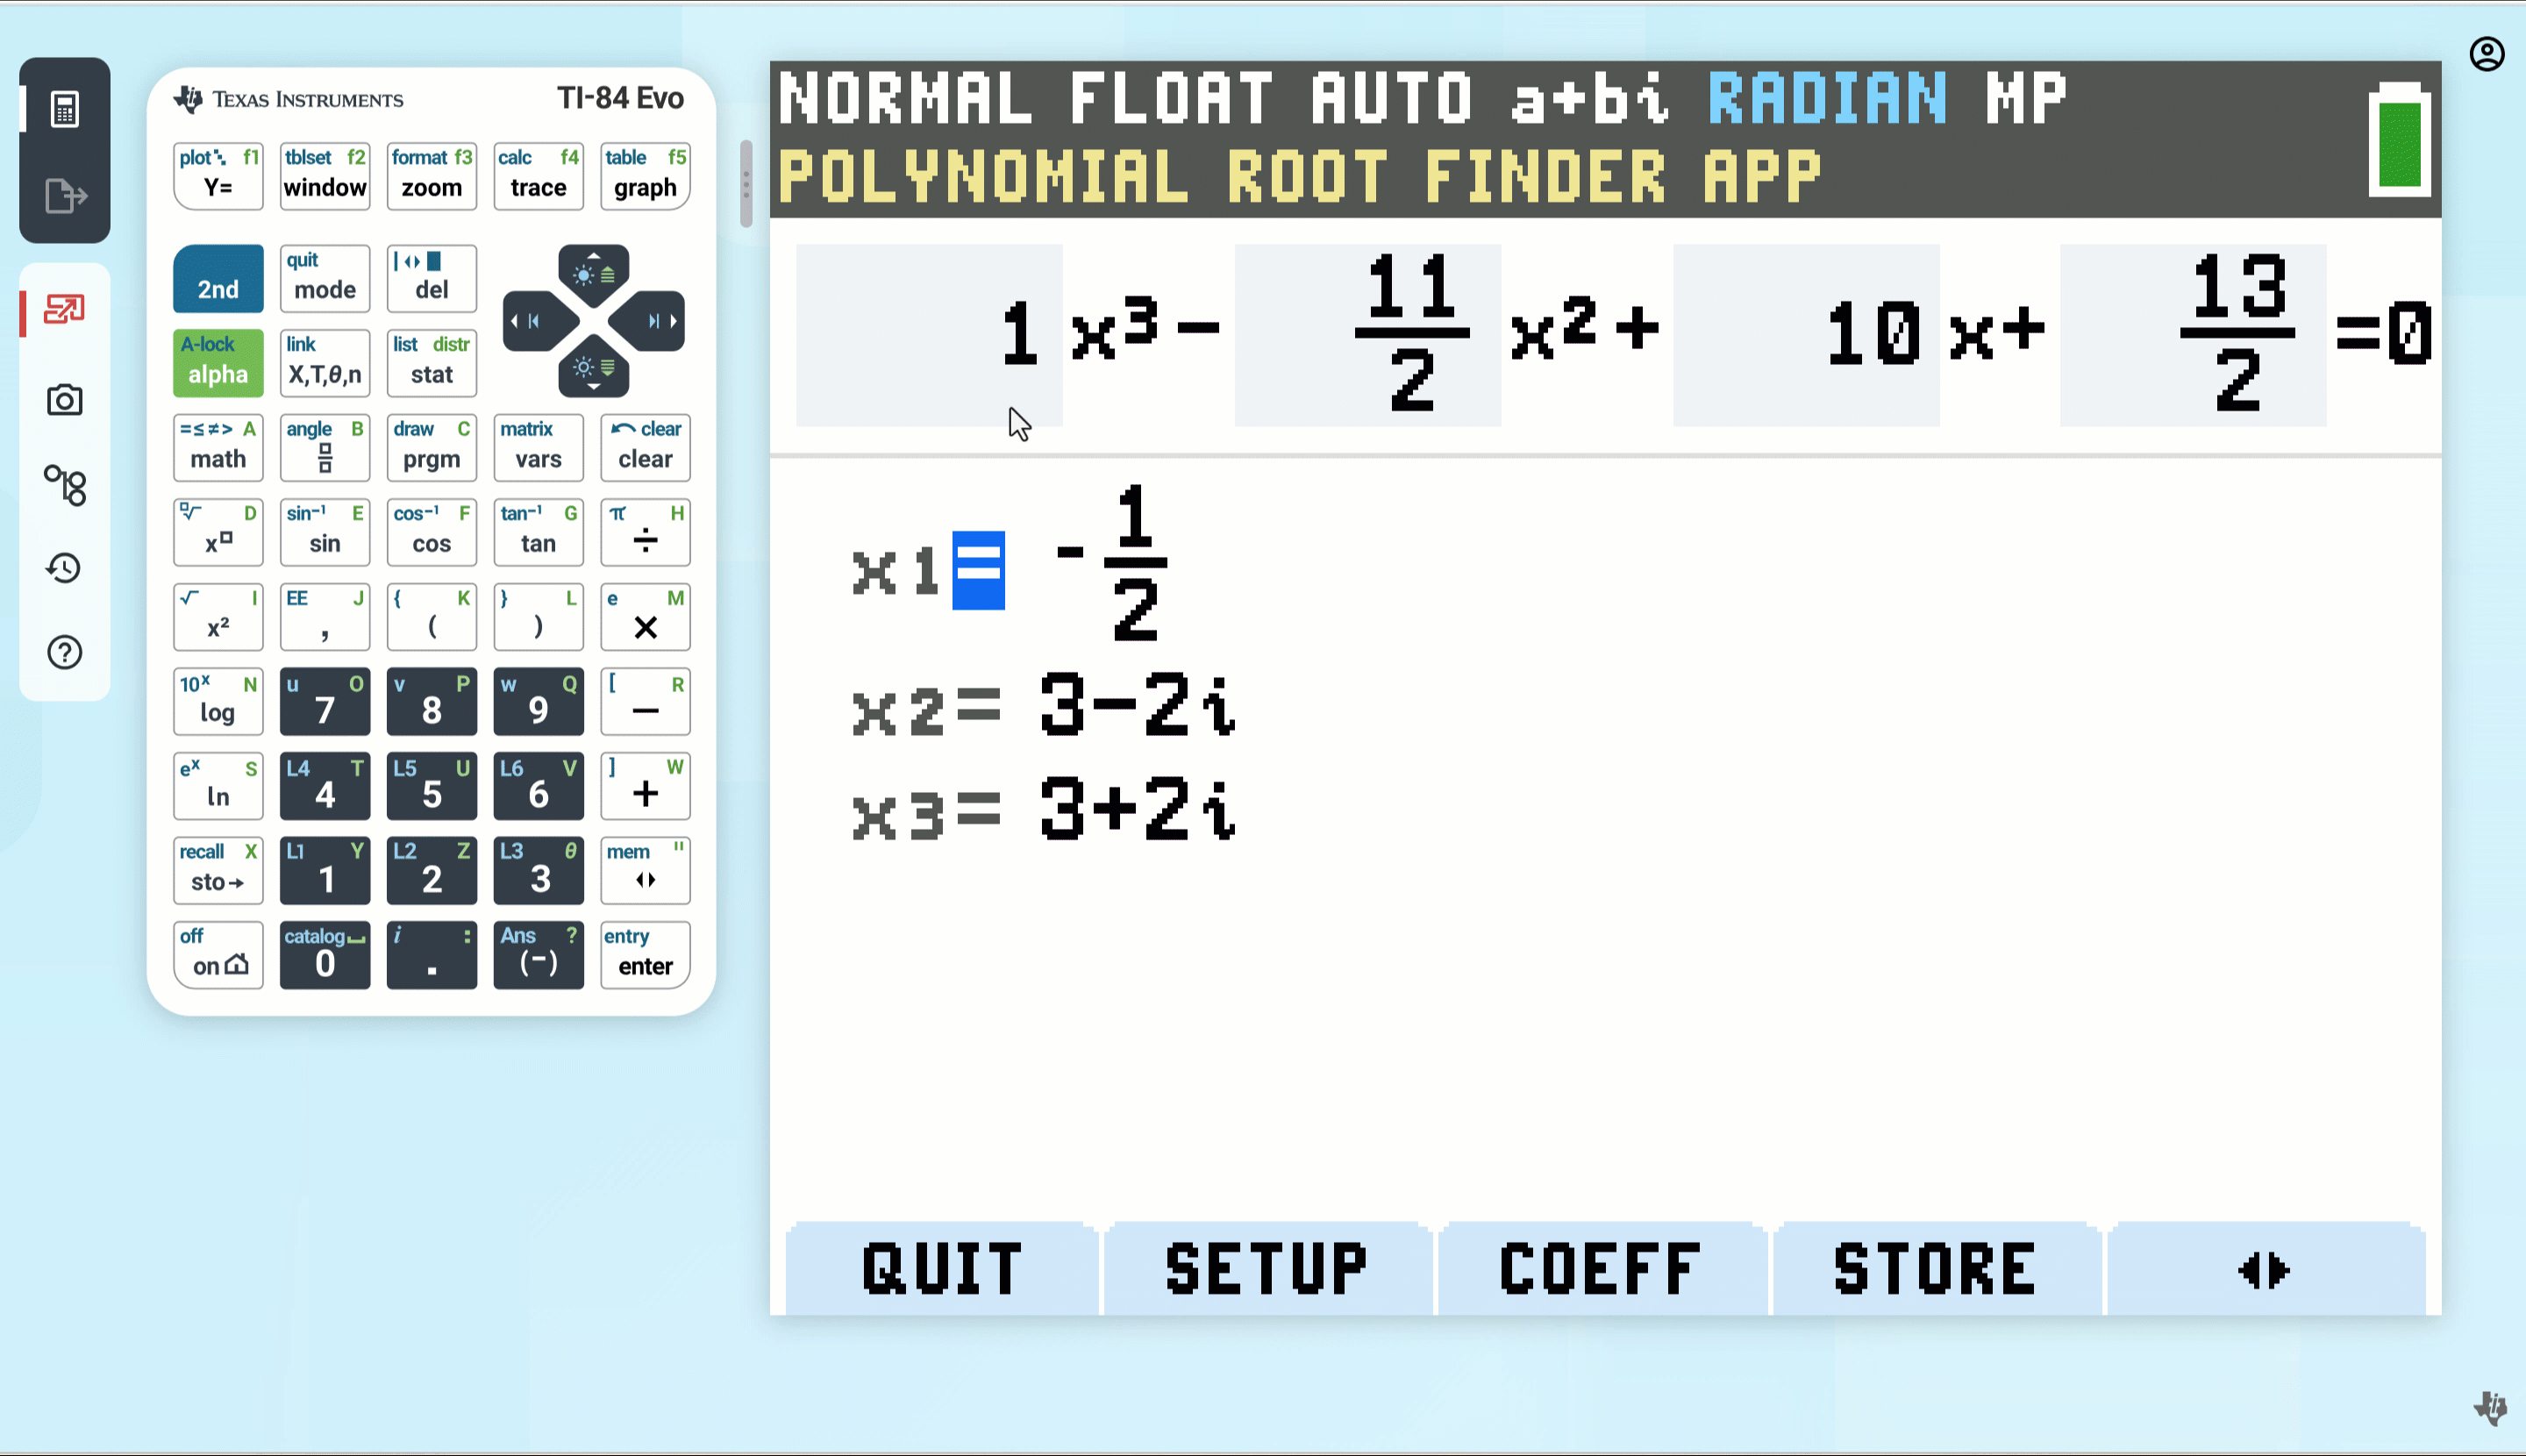Screen dimensions: 2526x1456
Task: Click the on/home calculator key
Action: [218, 955]
